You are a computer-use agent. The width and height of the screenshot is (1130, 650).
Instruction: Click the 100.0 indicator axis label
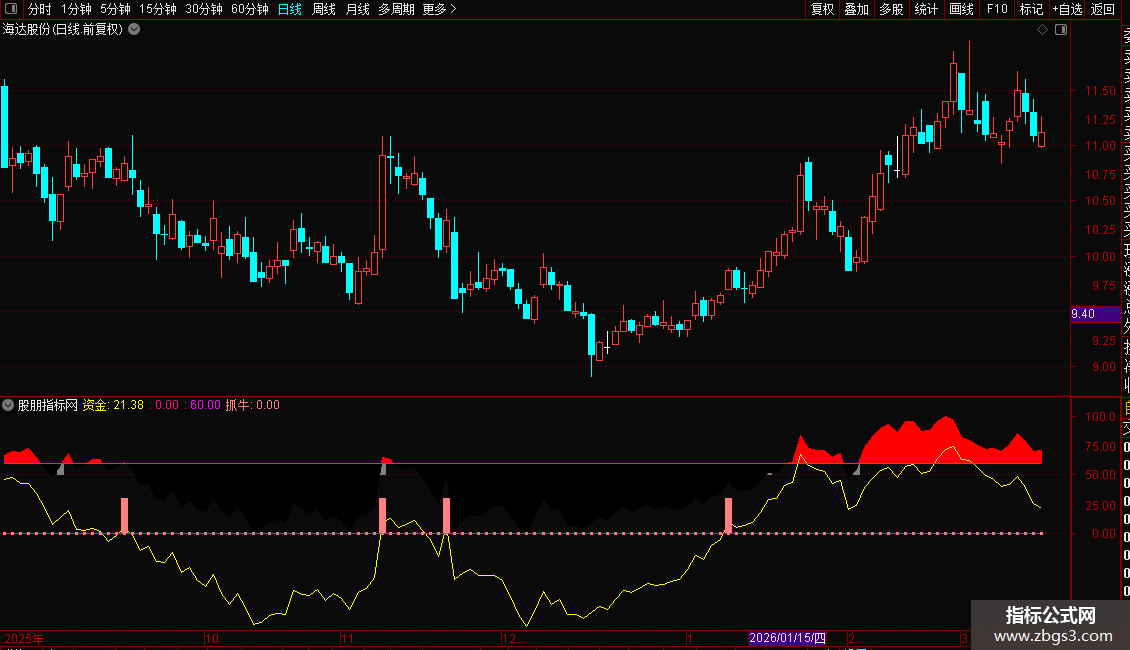point(1100,417)
